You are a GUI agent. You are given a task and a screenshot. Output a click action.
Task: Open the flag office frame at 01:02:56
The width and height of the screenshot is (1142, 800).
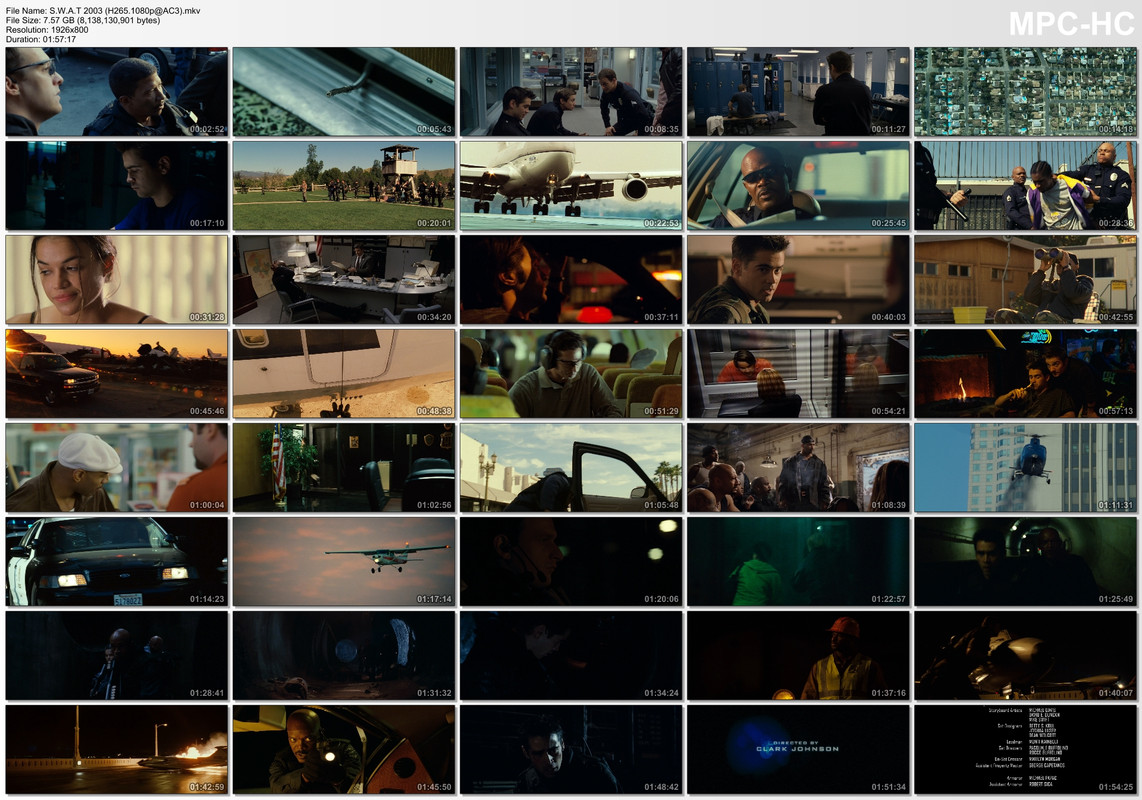[344, 468]
